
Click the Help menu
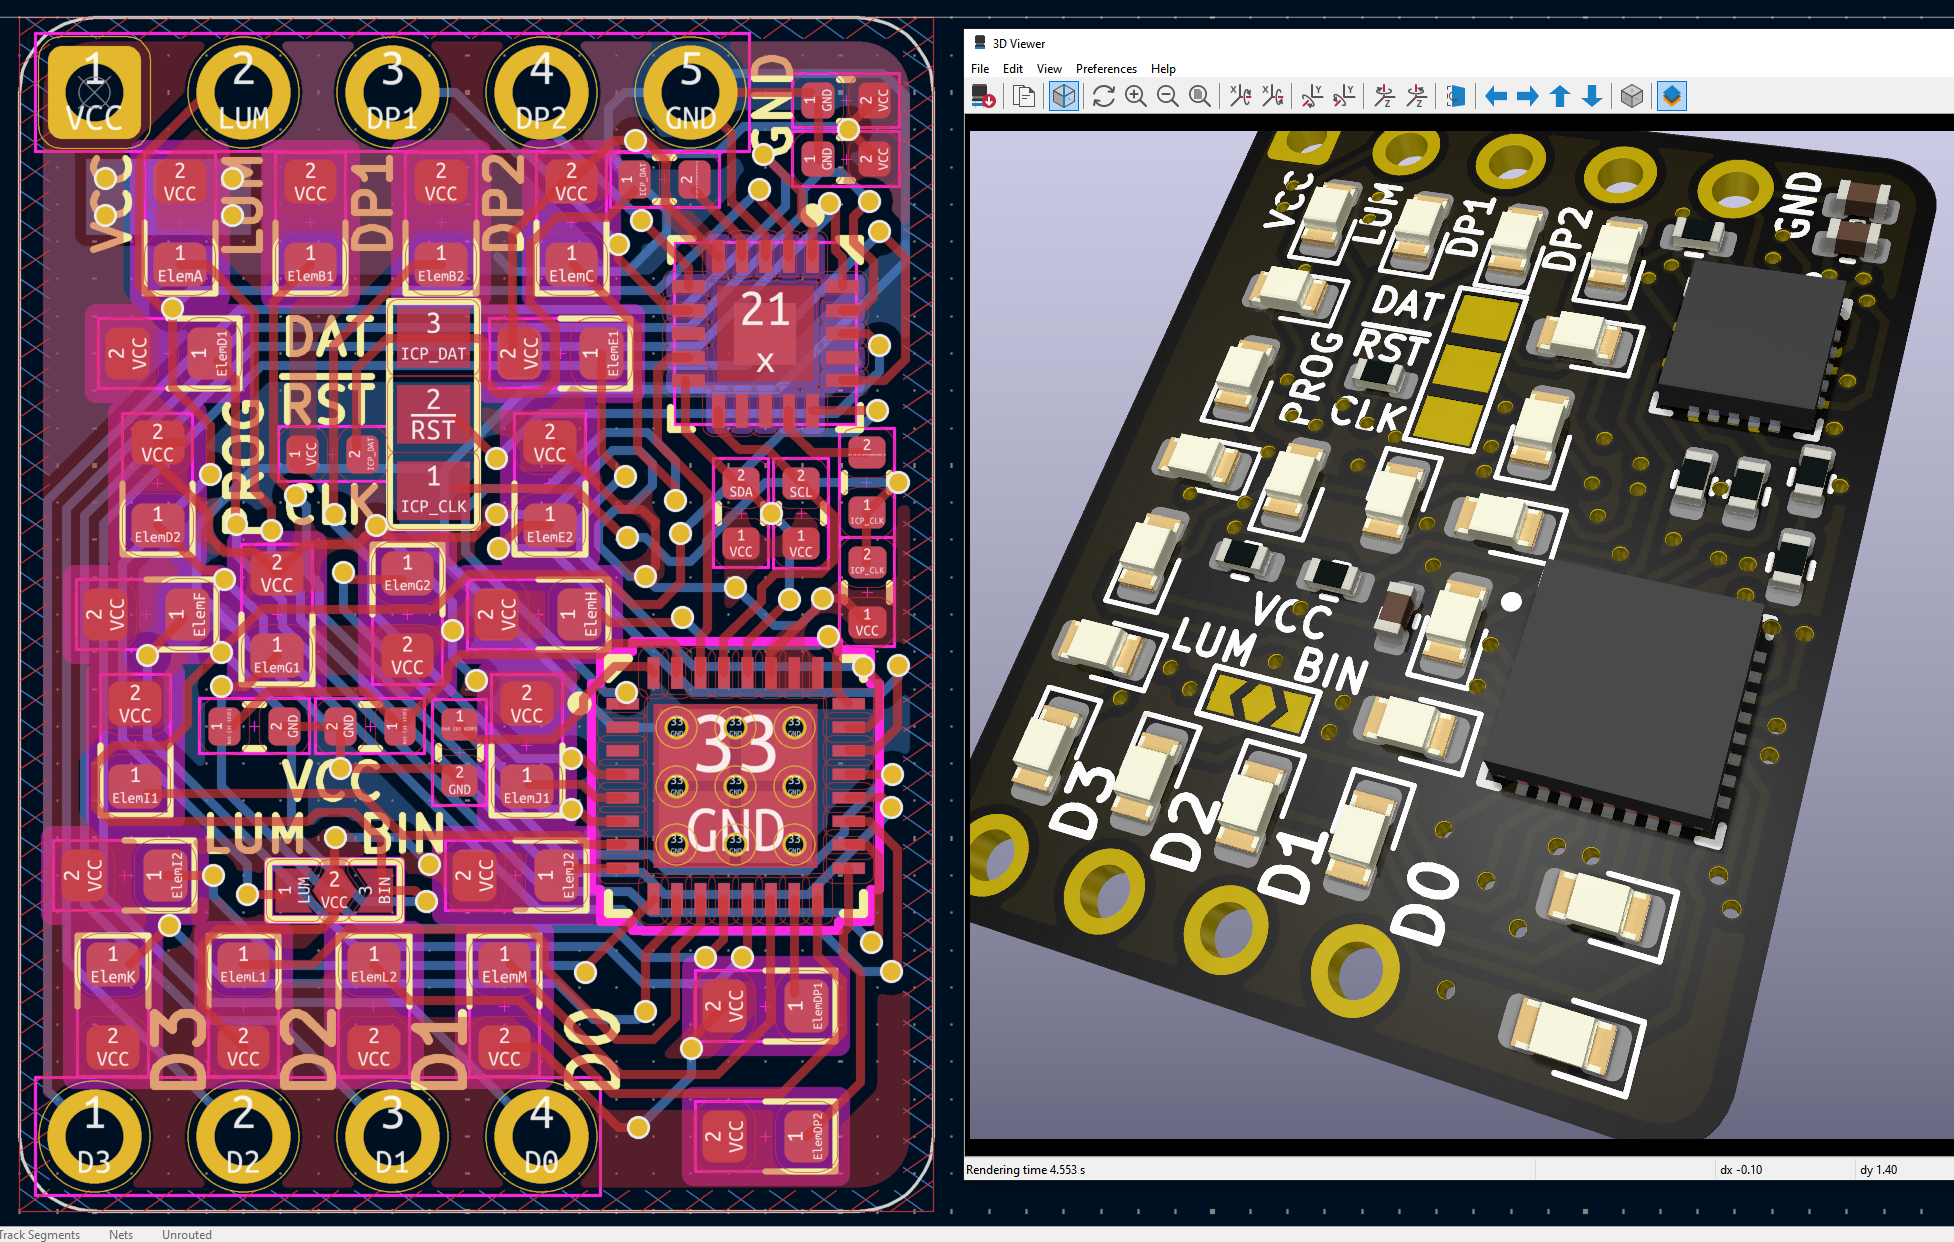(1163, 69)
